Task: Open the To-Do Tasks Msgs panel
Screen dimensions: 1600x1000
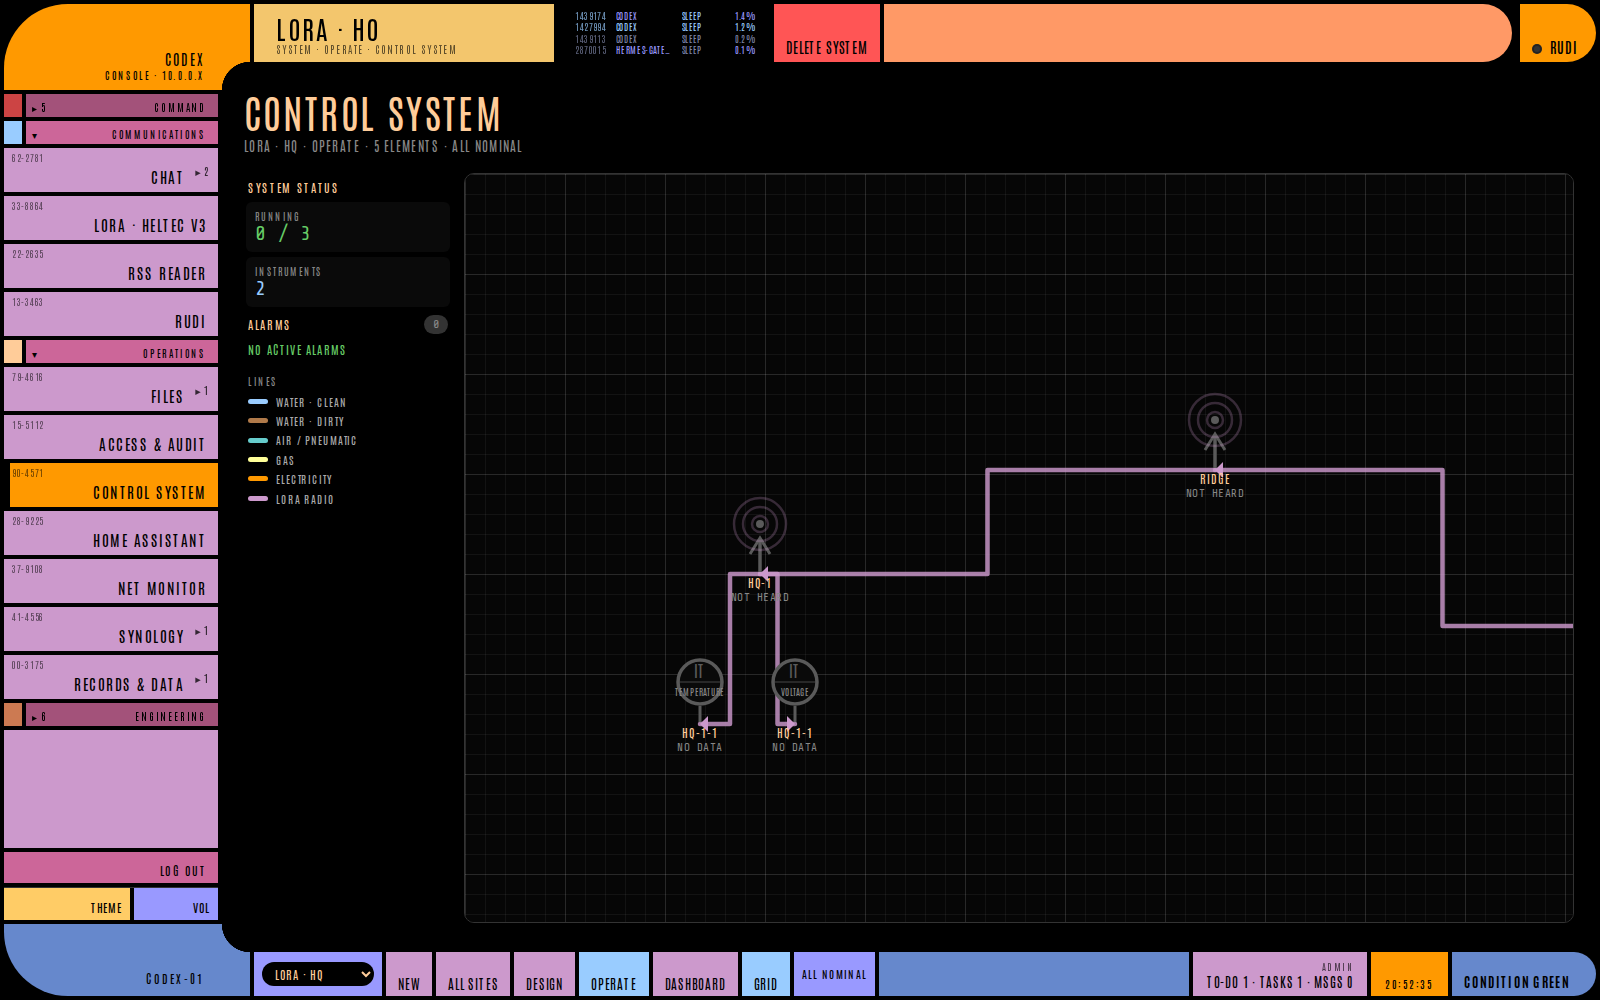Action: coord(1280,974)
